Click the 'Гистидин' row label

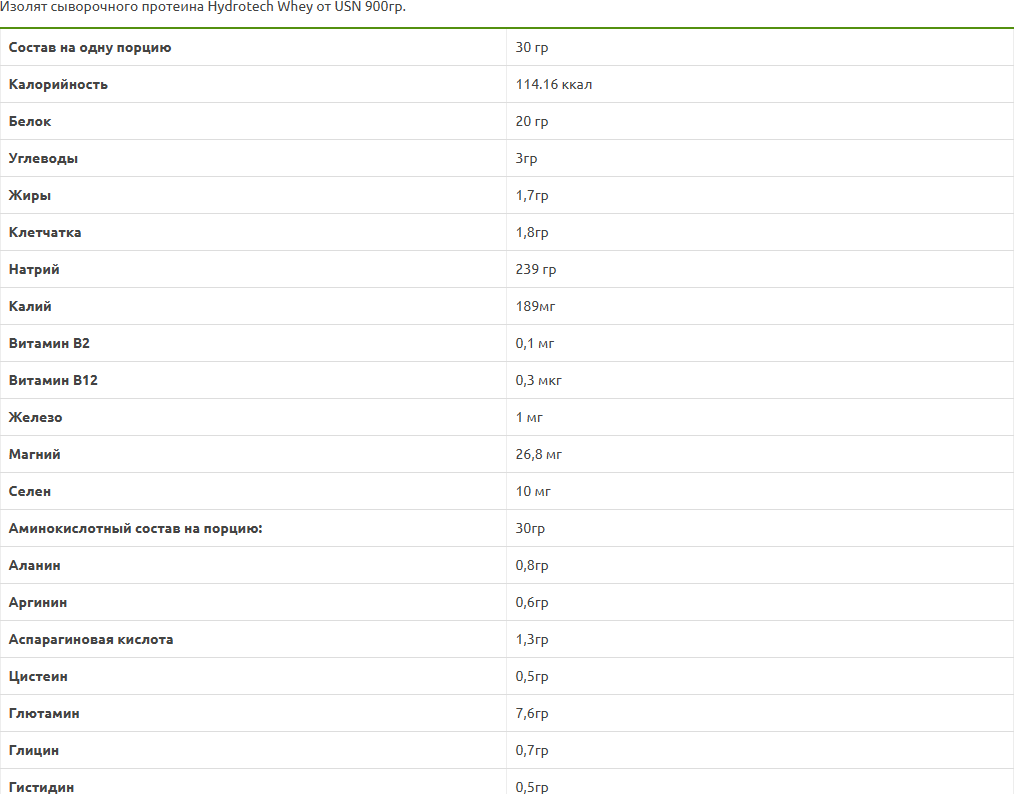[x=41, y=787]
